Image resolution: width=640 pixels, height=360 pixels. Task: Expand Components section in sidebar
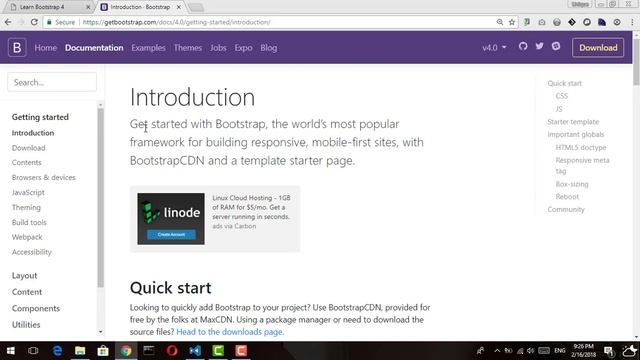36,308
